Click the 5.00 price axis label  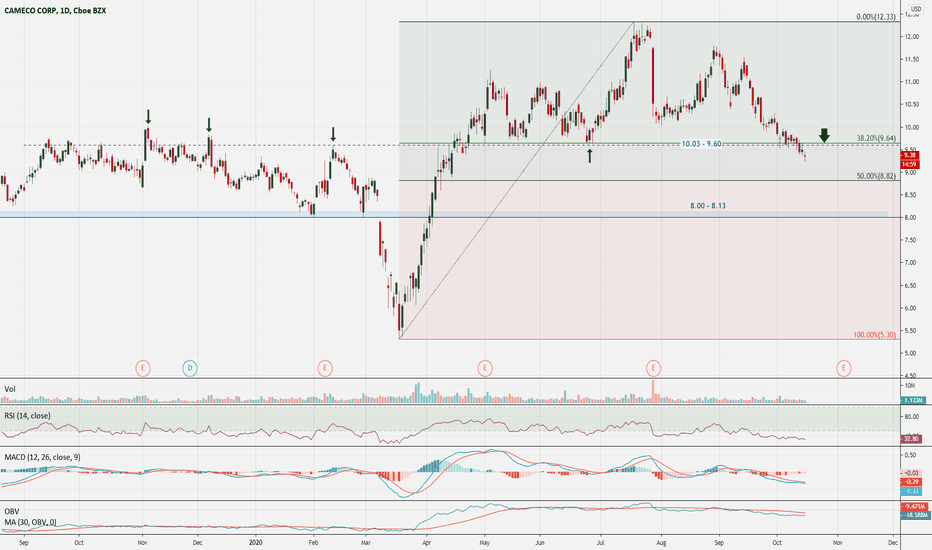(x=910, y=353)
